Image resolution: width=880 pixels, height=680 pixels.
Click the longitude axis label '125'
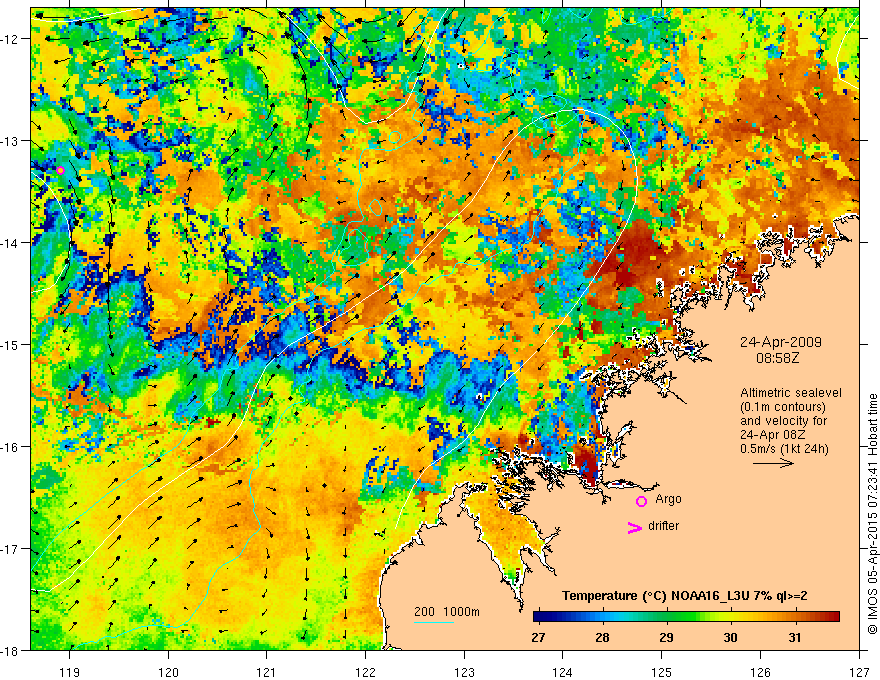662,672
